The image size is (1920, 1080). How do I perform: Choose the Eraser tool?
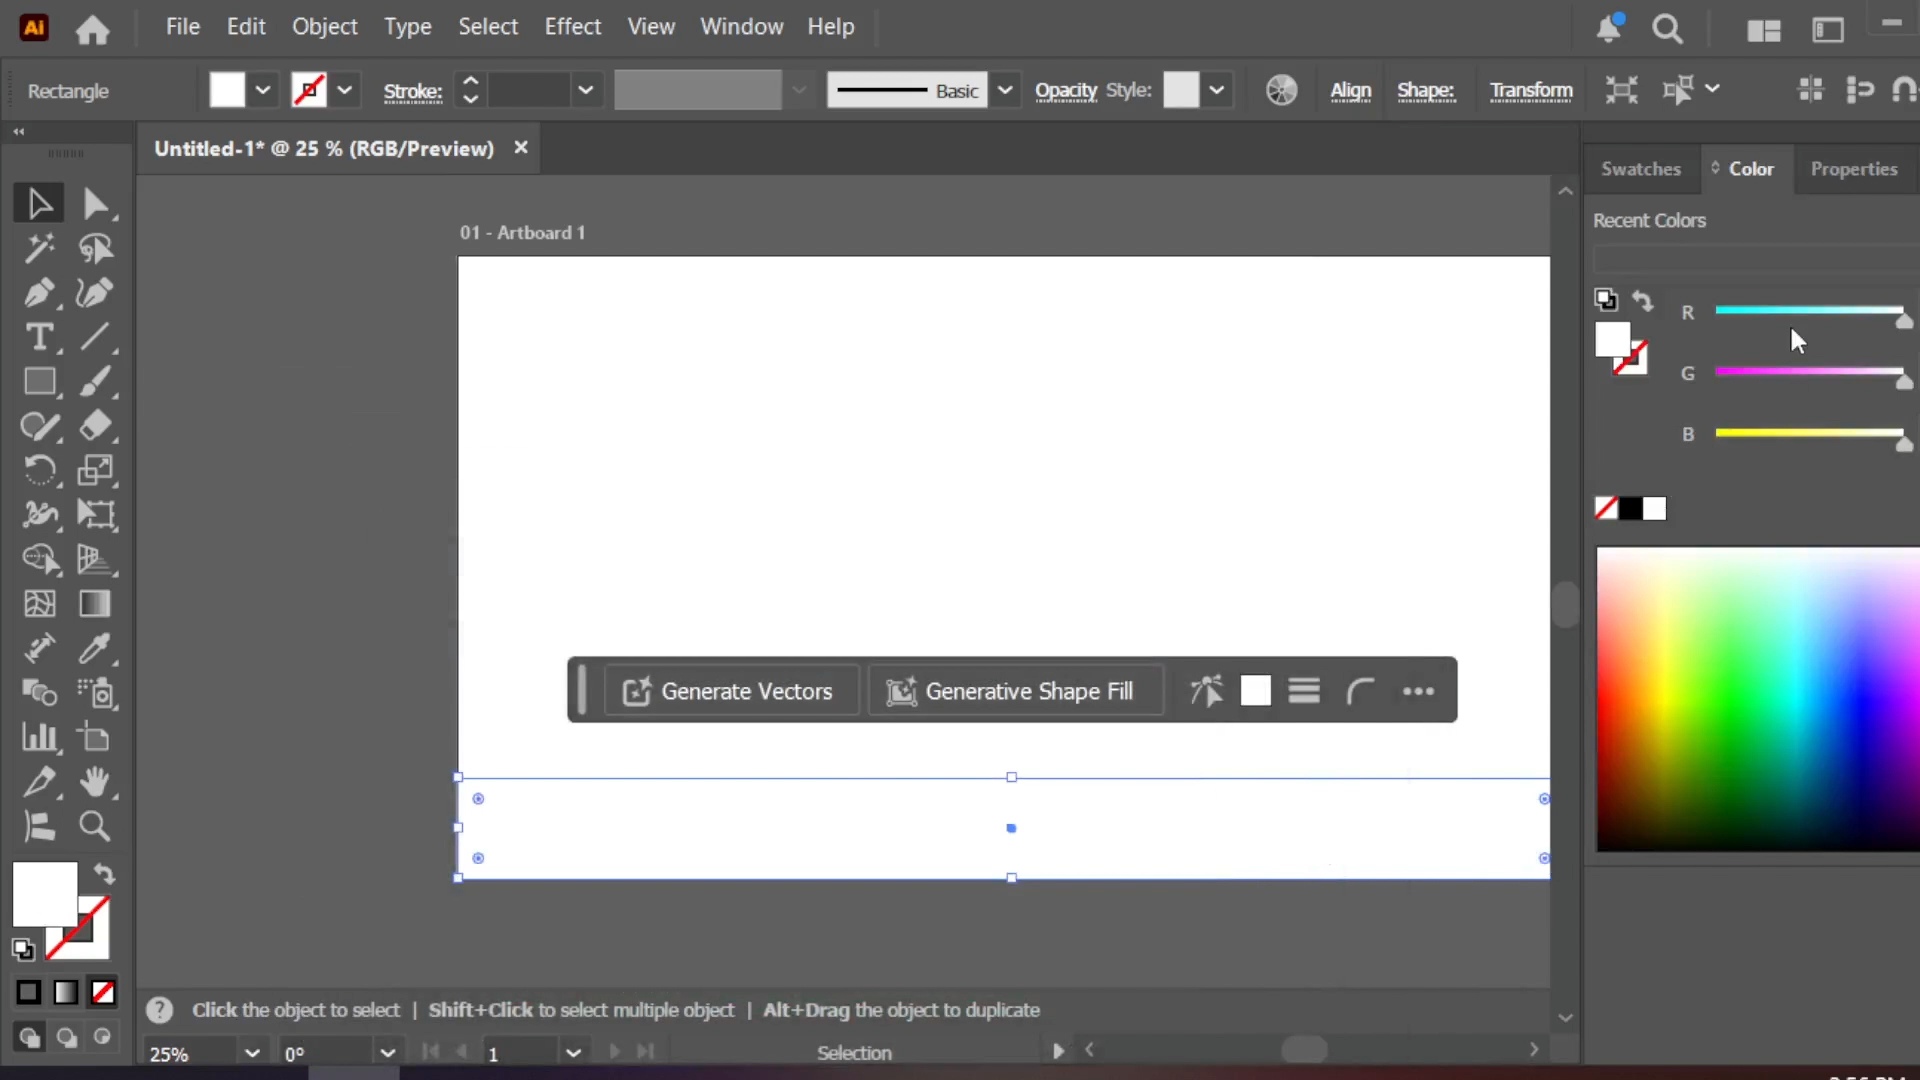[95, 426]
